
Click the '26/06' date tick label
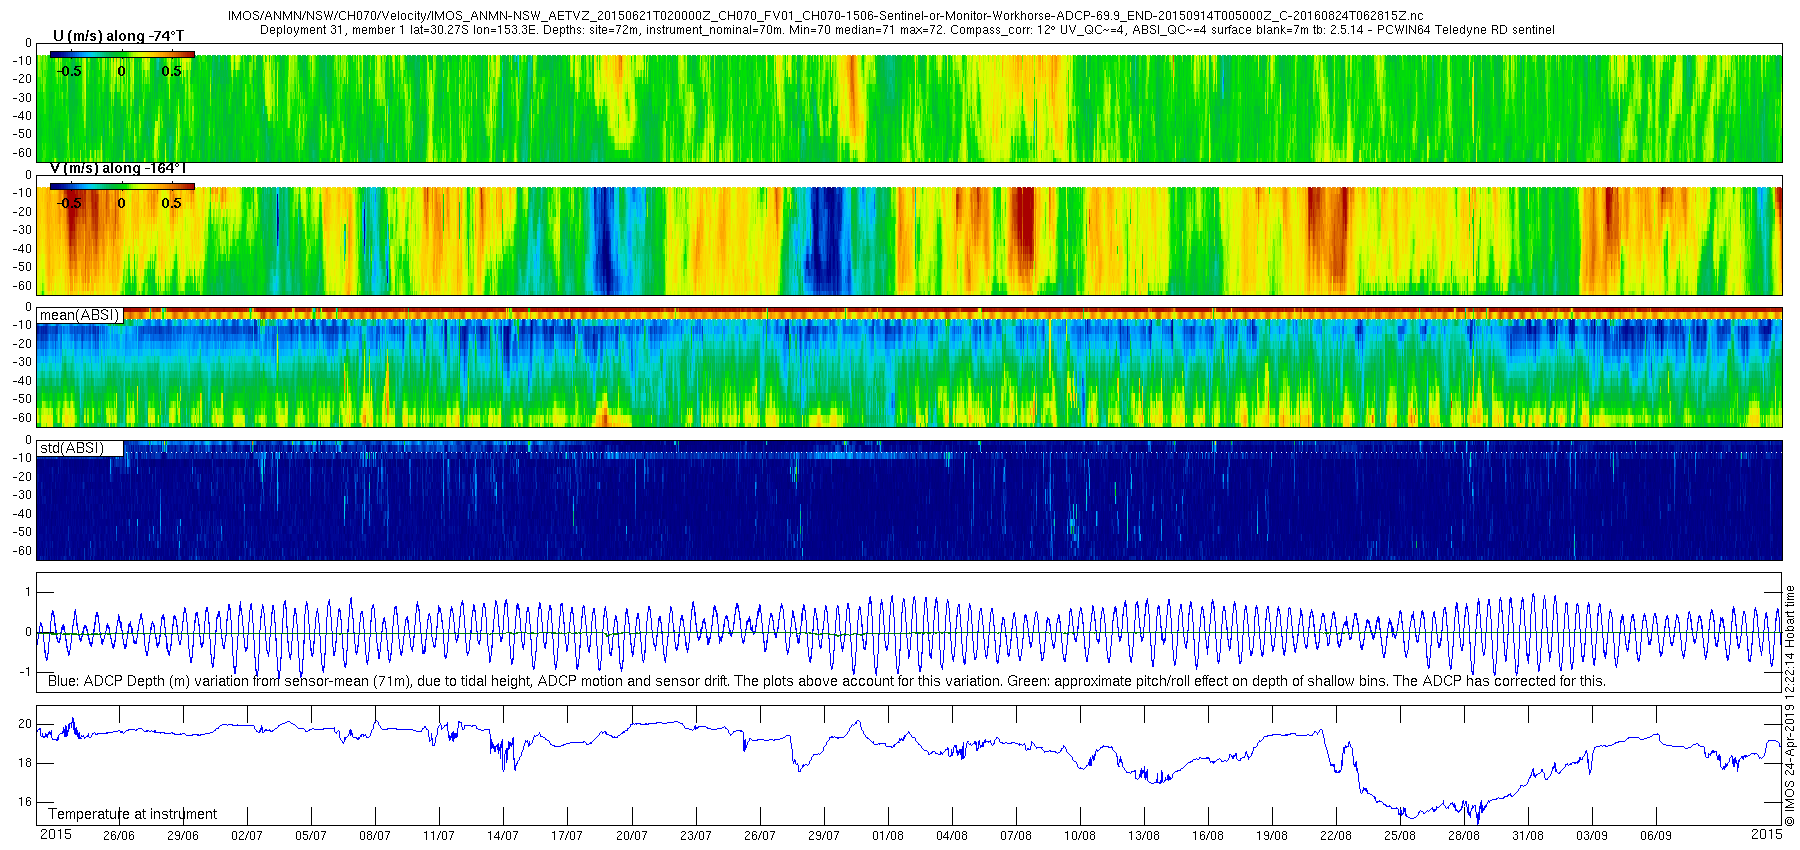coord(118,836)
